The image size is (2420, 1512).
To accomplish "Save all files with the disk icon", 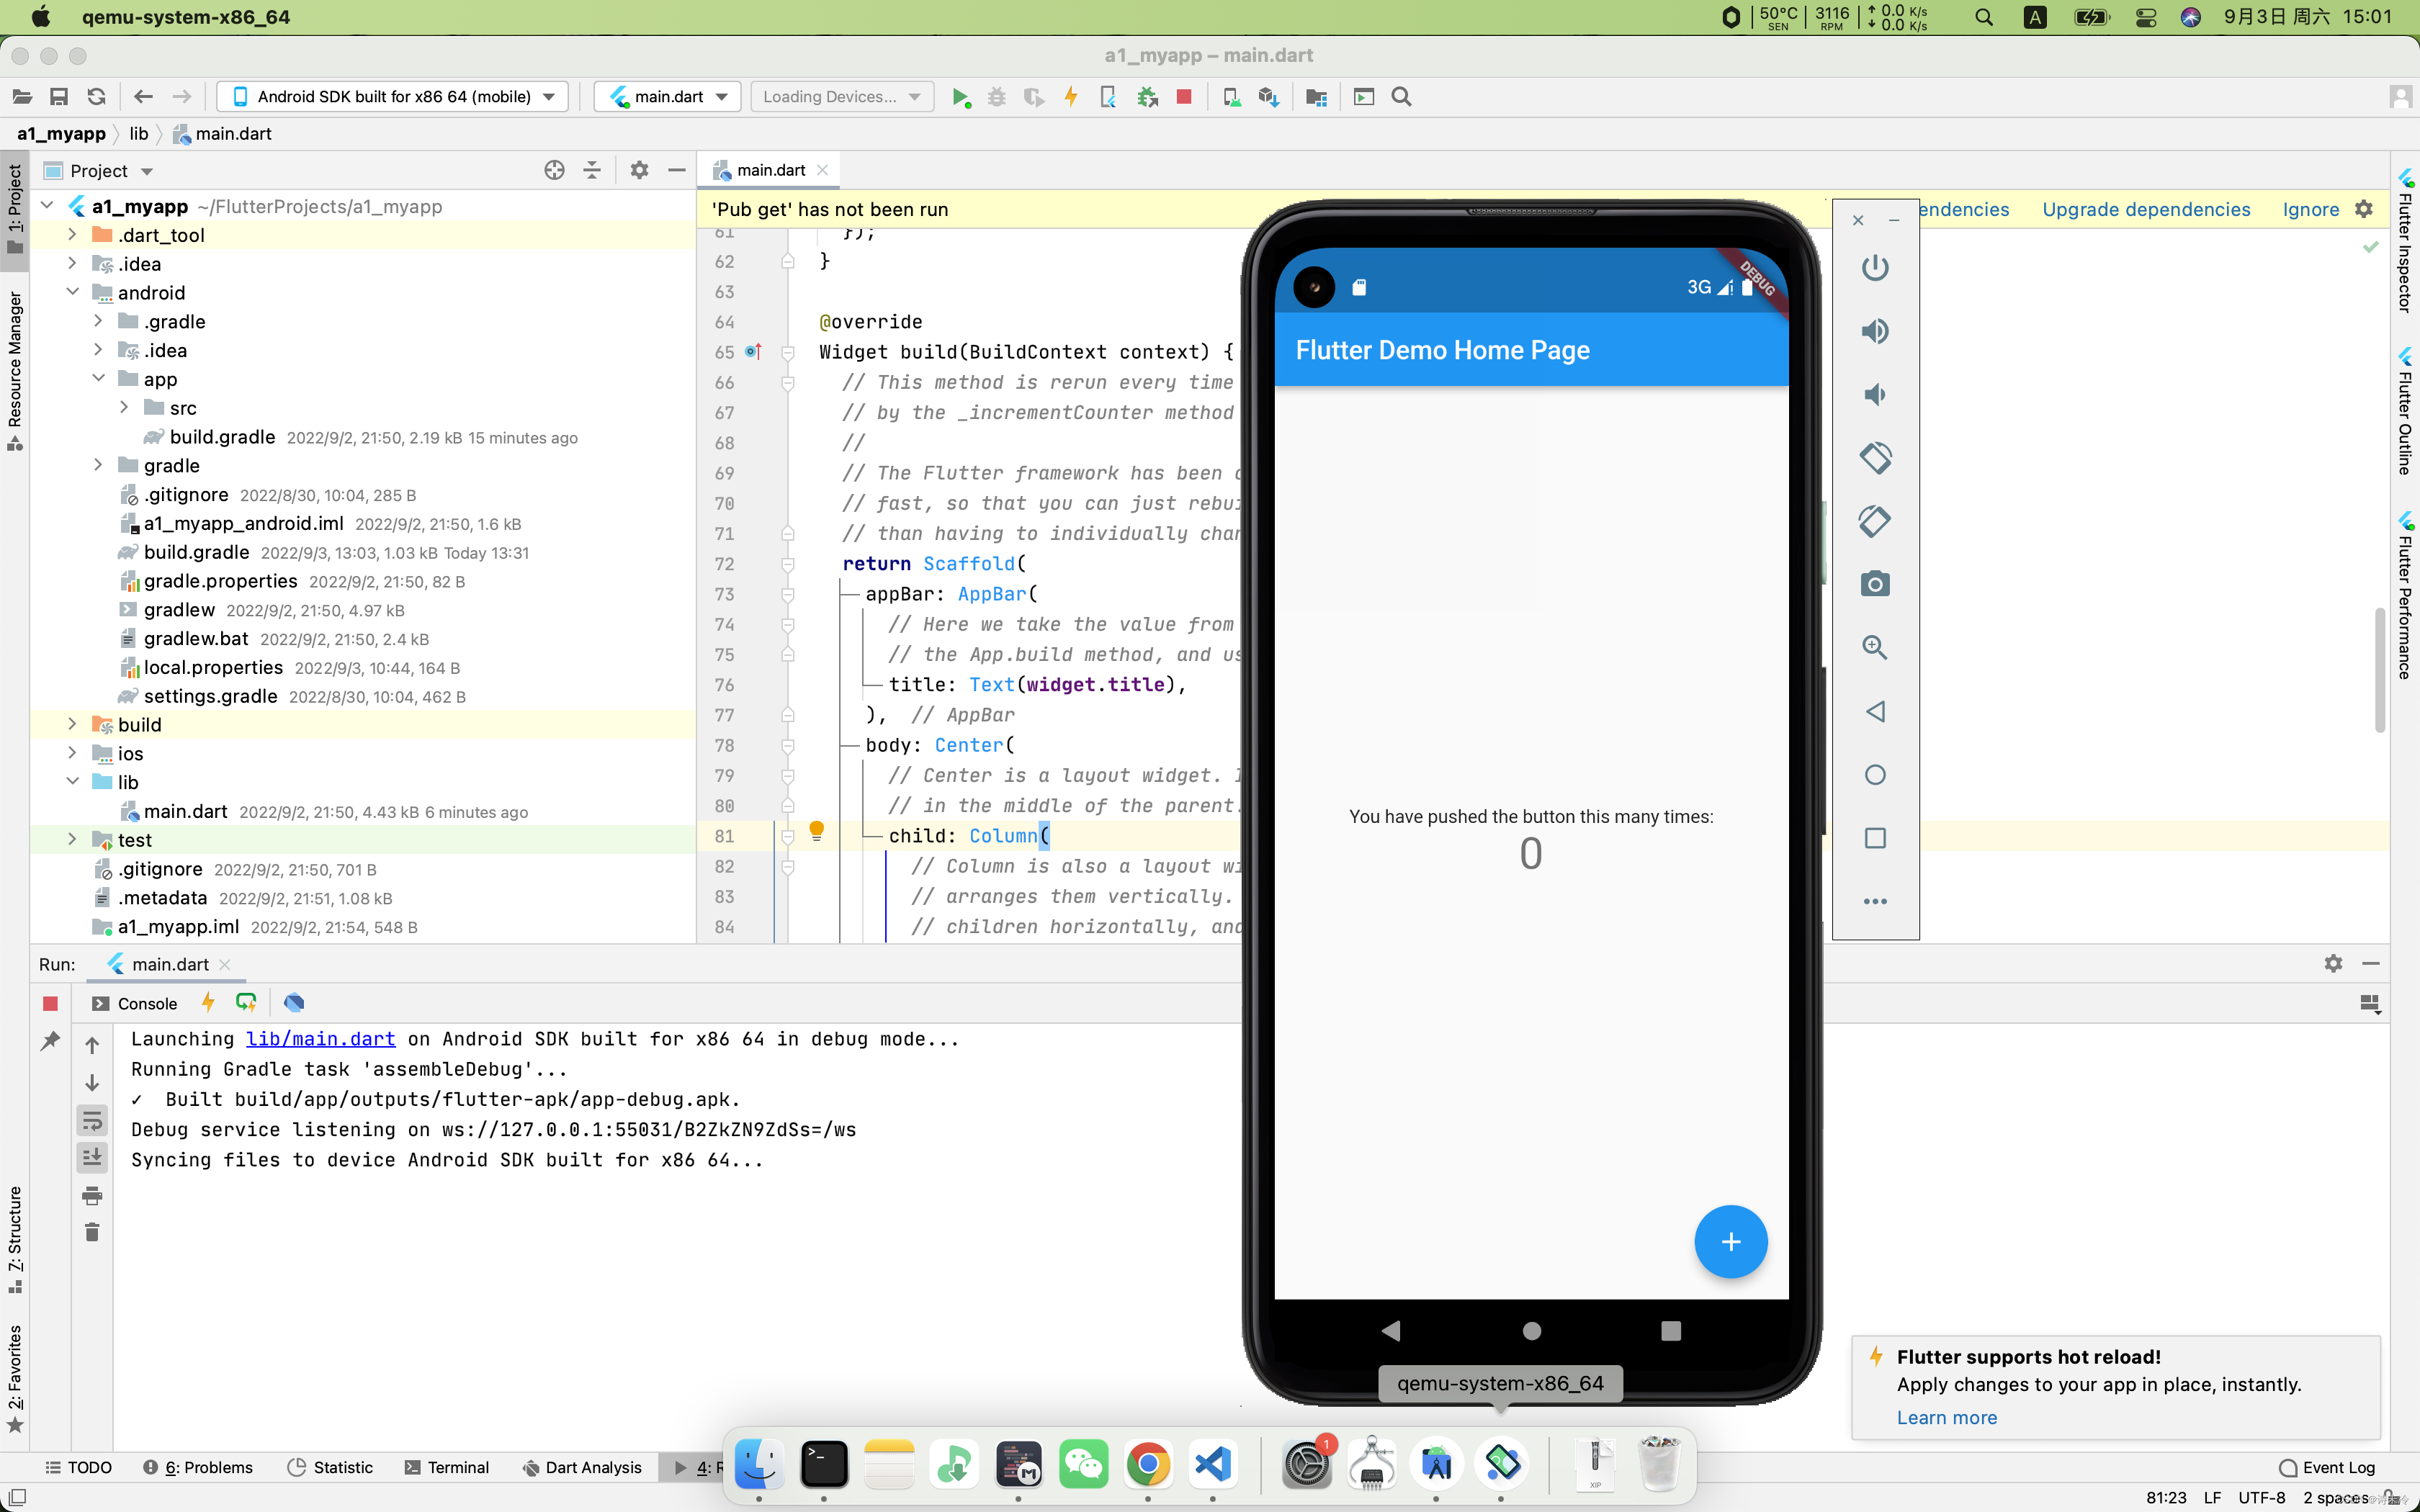I will 59,97.
